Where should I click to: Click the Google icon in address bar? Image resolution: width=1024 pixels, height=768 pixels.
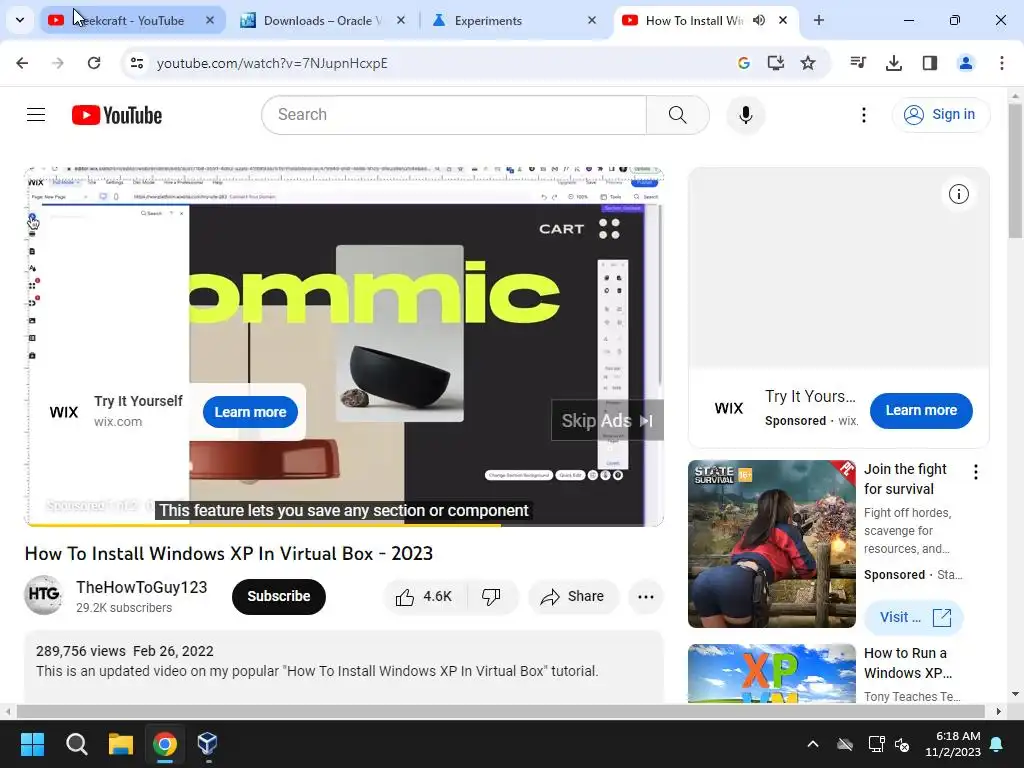click(x=743, y=63)
